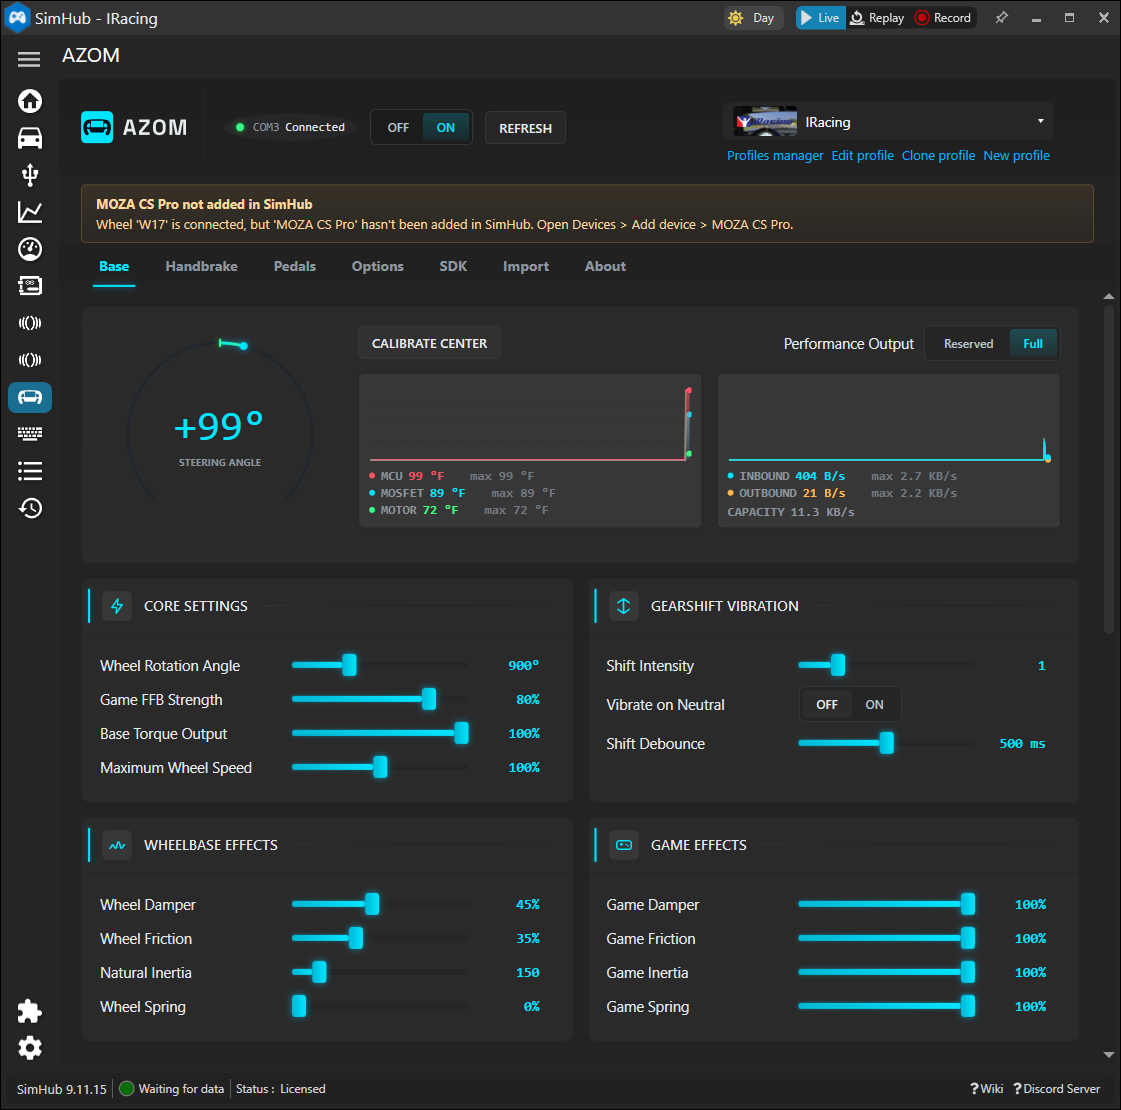Click the pin window icon
Screen dimensions: 1121x1110
[1002, 18]
